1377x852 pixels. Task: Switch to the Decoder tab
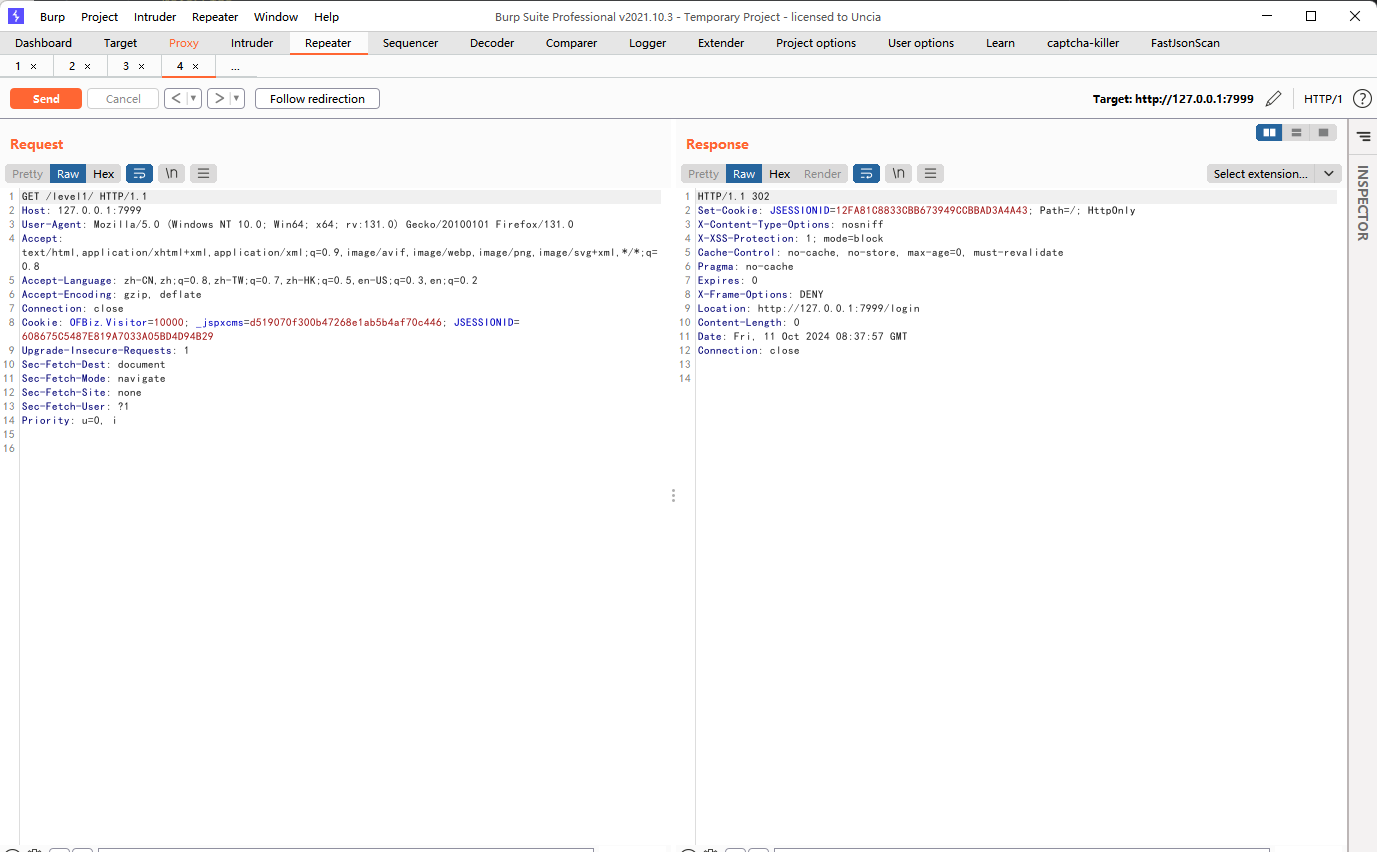coord(492,43)
